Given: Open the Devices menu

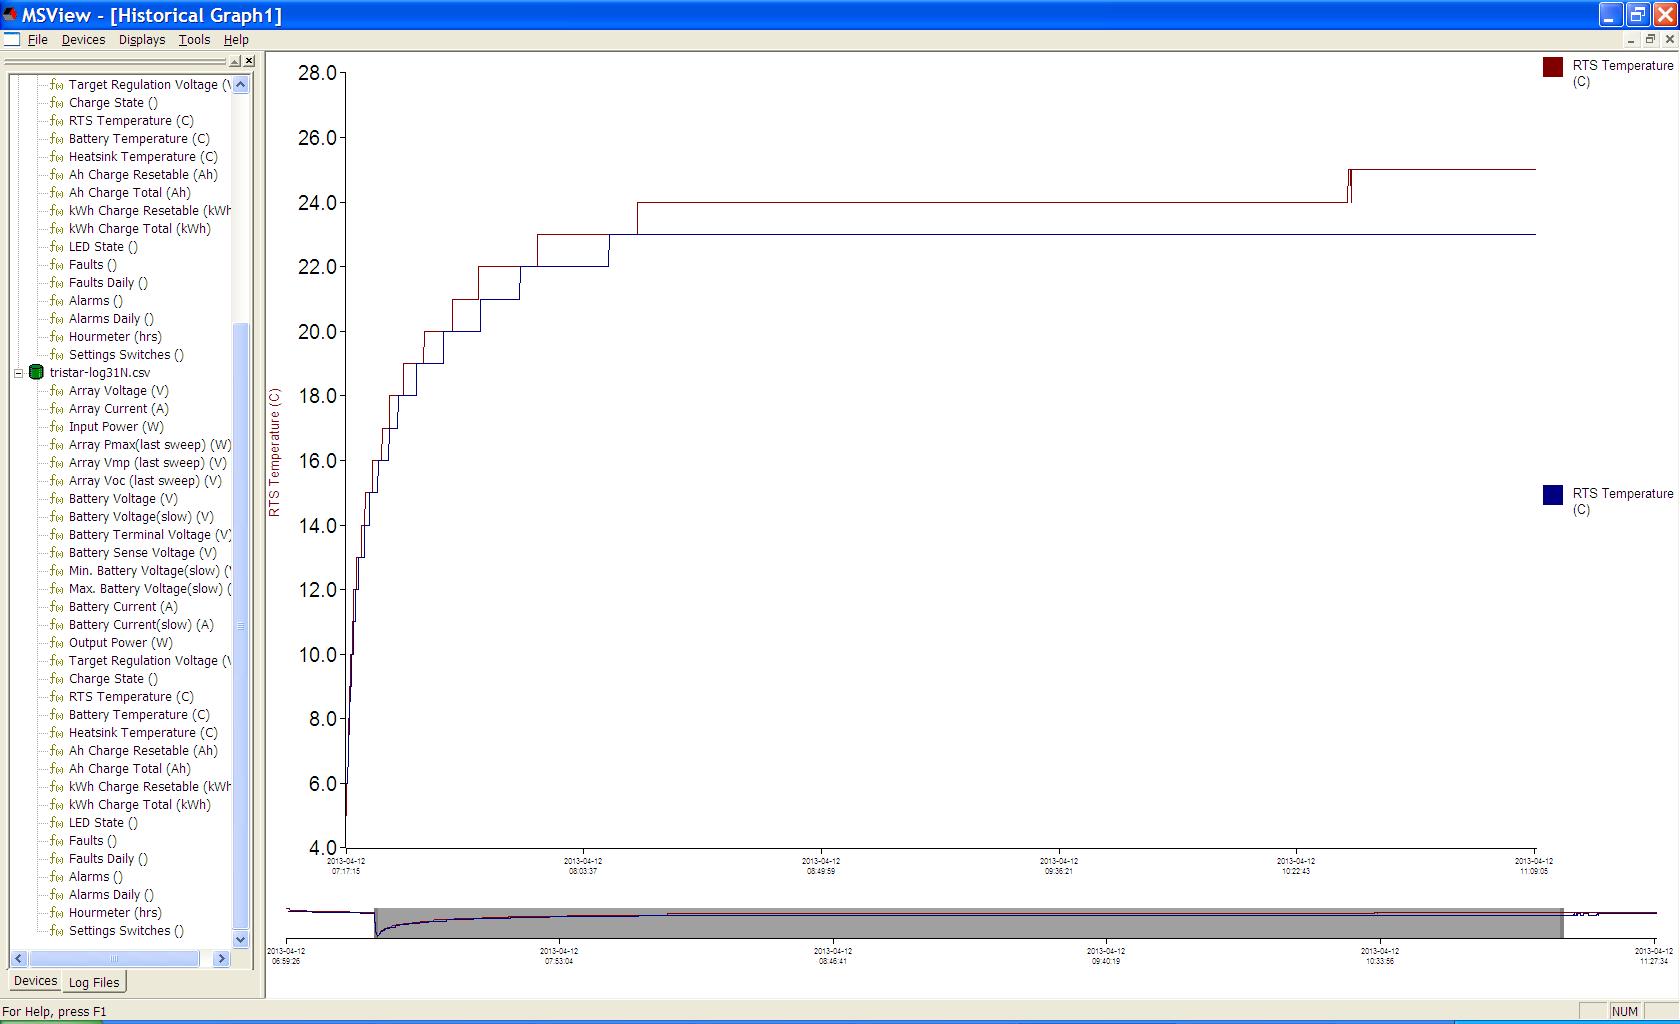Looking at the screenshot, I should [x=83, y=40].
